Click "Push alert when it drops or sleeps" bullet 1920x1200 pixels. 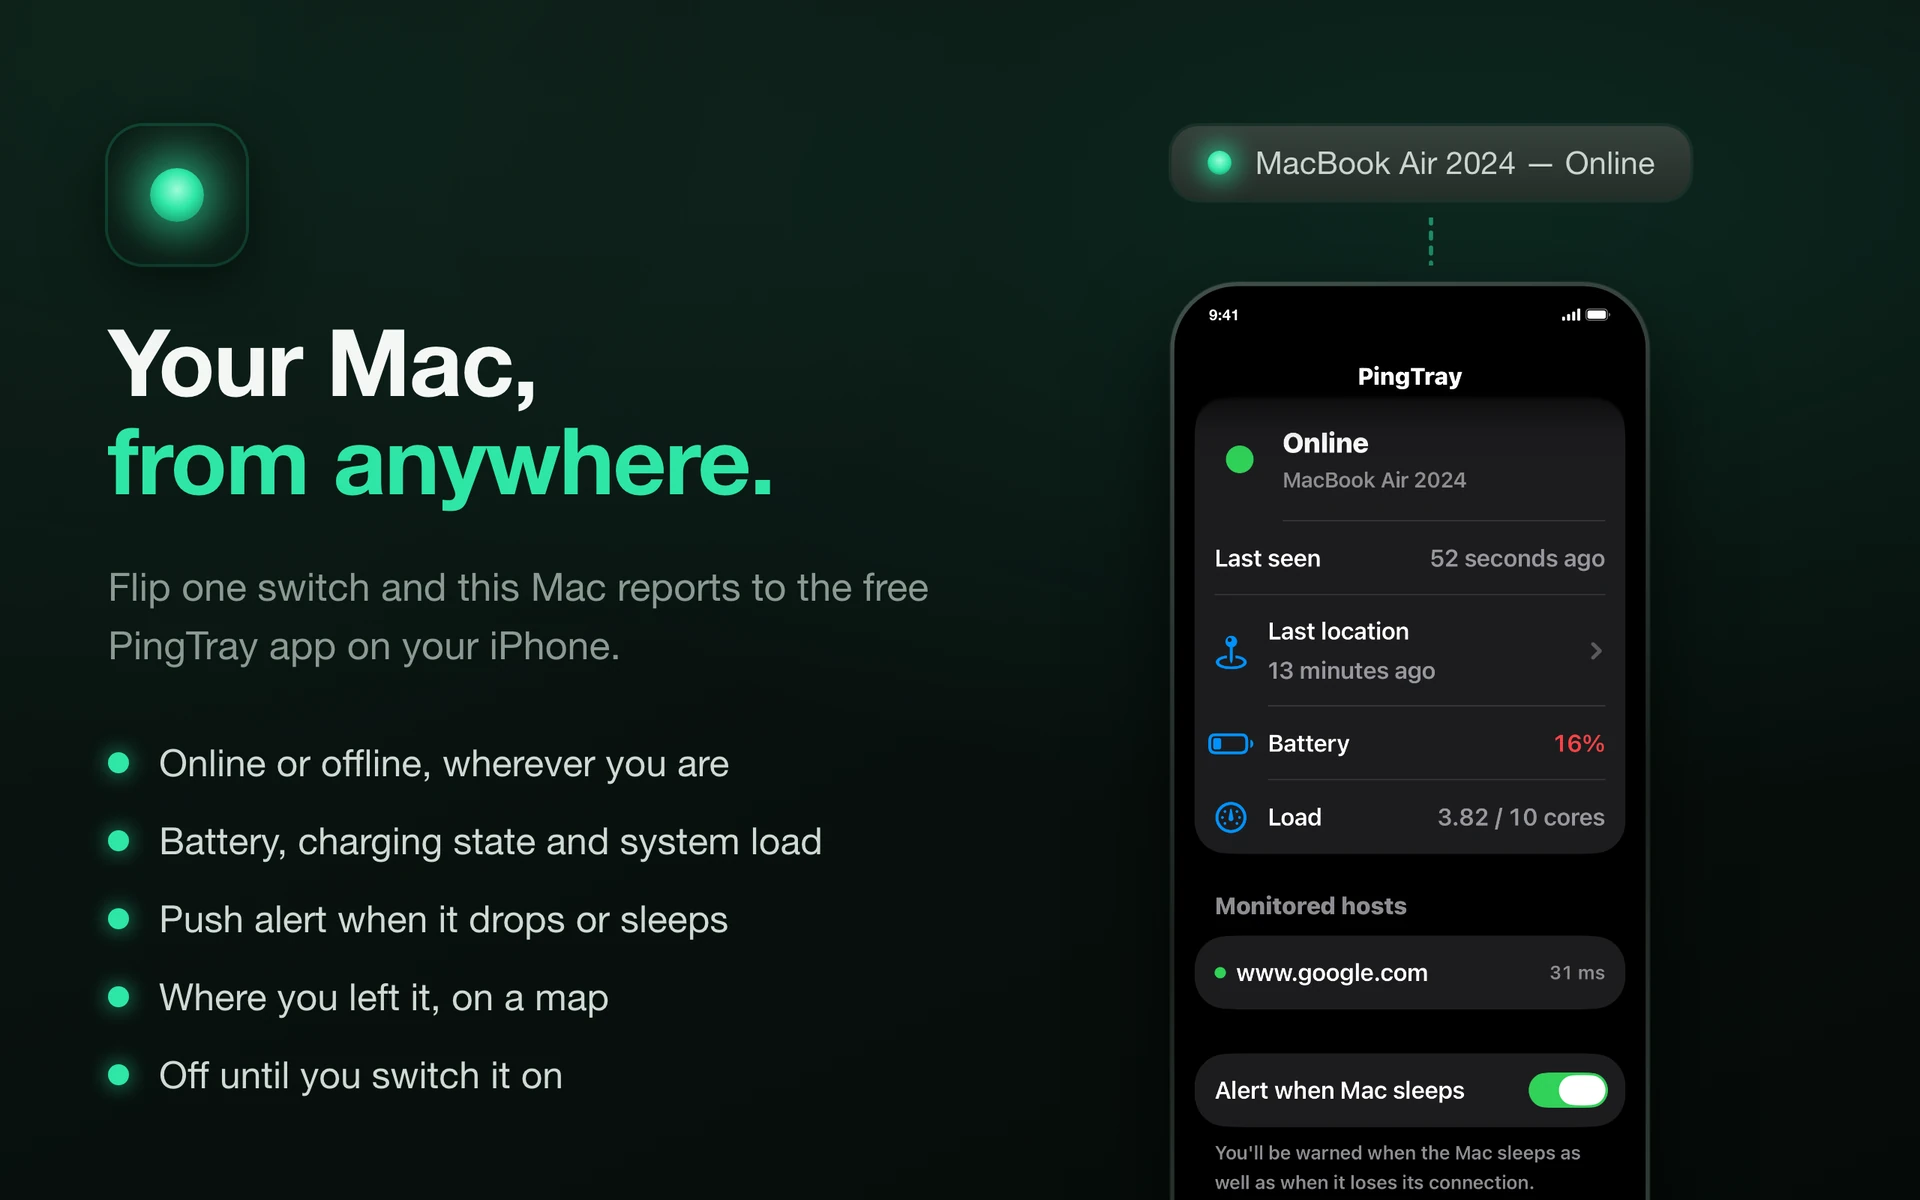443,921
